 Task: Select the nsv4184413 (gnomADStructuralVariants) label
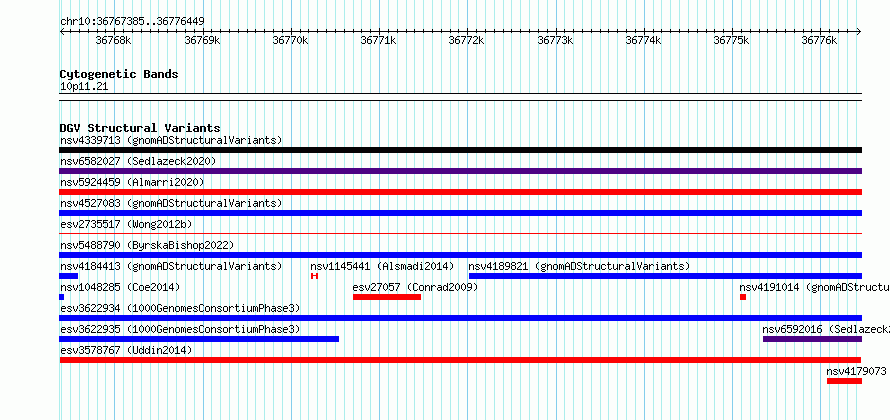tap(171, 266)
